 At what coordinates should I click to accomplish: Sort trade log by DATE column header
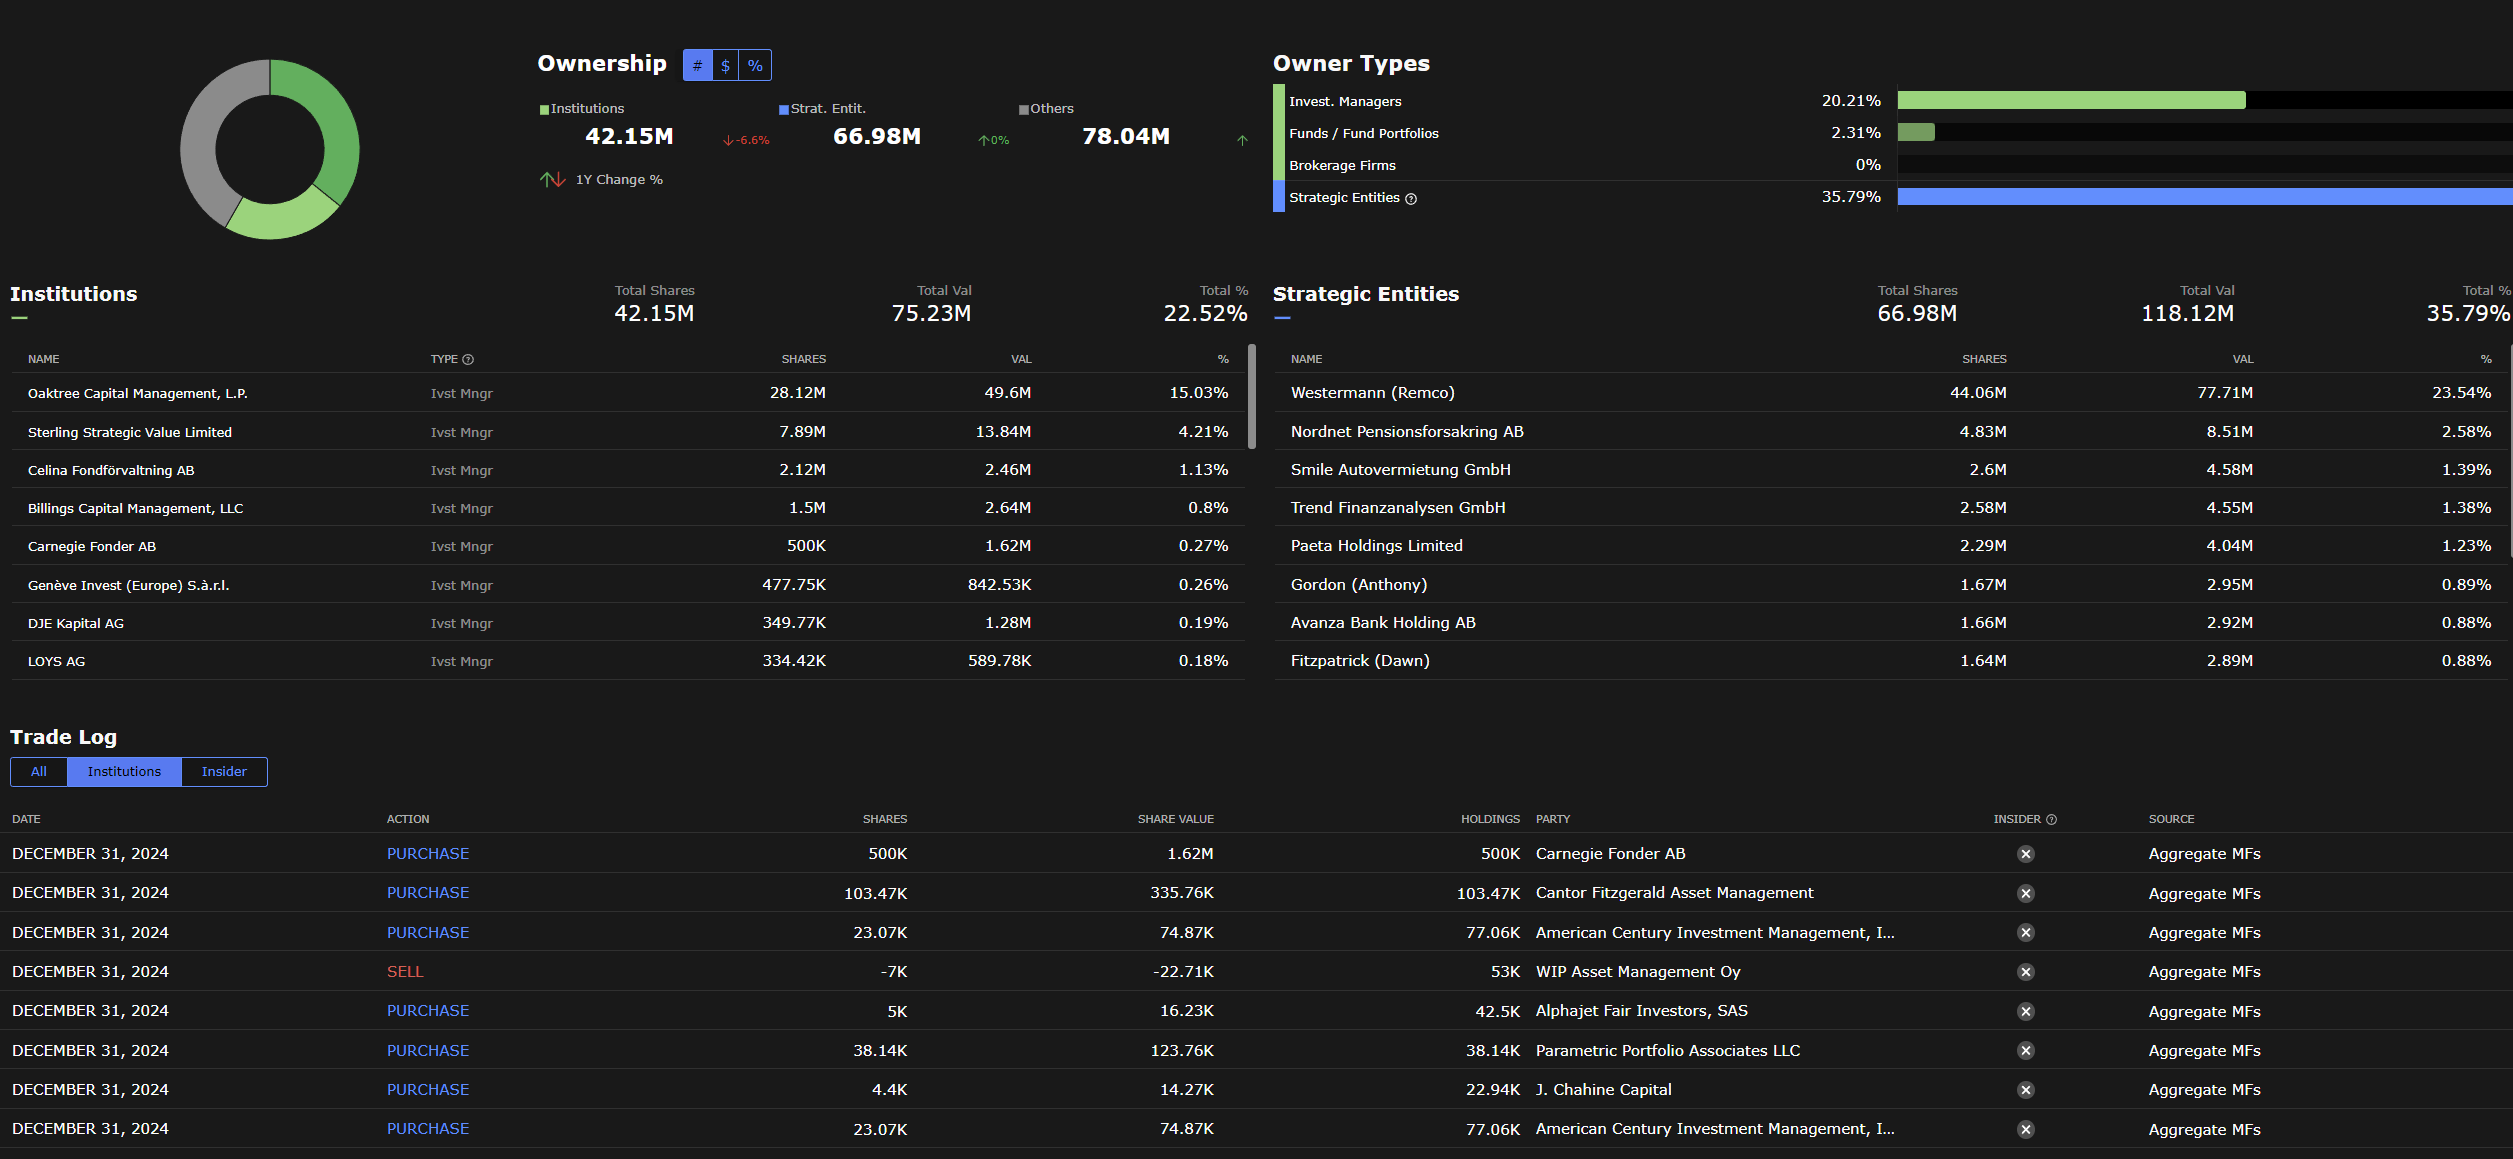26,819
